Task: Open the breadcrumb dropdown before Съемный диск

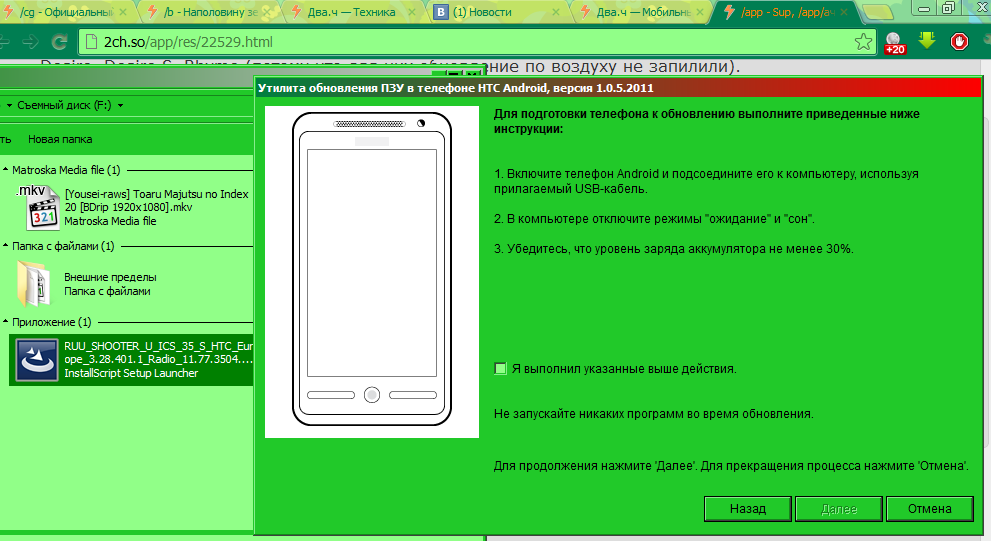Action: [x=9, y=106]
